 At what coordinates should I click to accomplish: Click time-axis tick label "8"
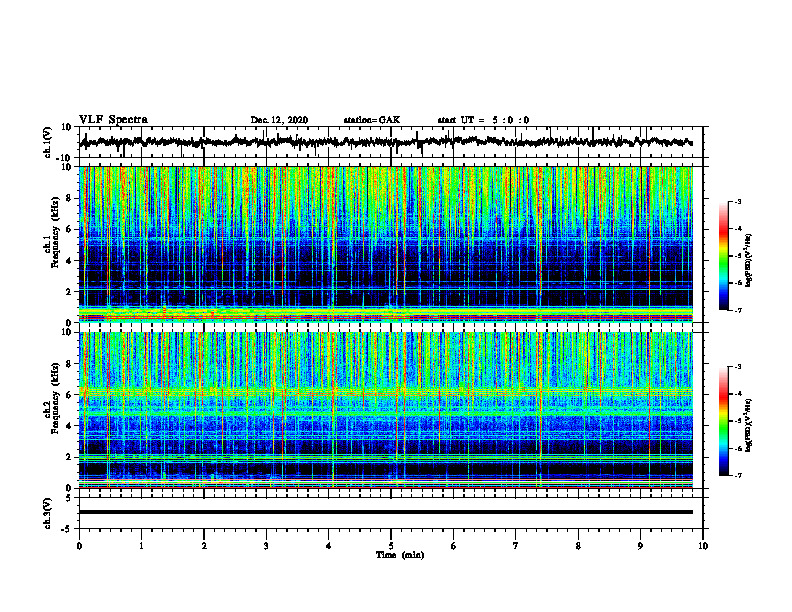pyautogui.click(x=578, y=546)
